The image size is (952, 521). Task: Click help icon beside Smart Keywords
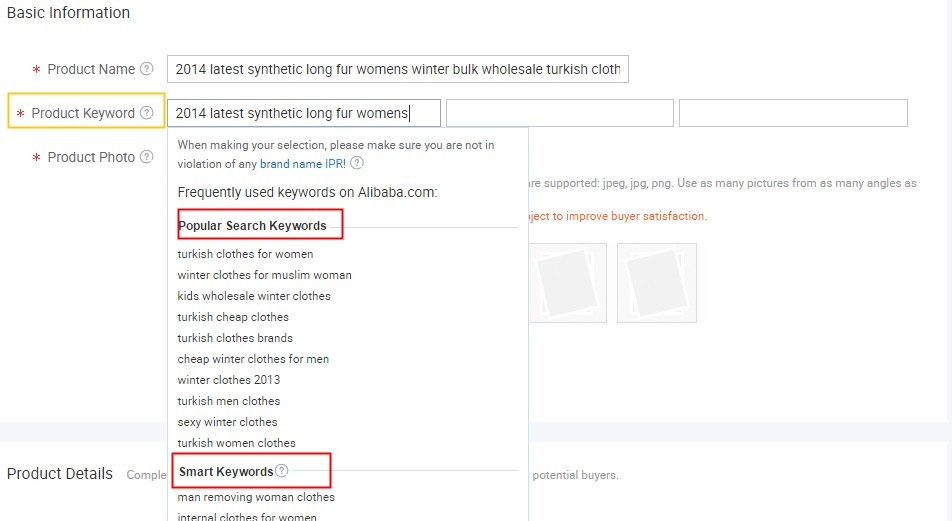282,471
